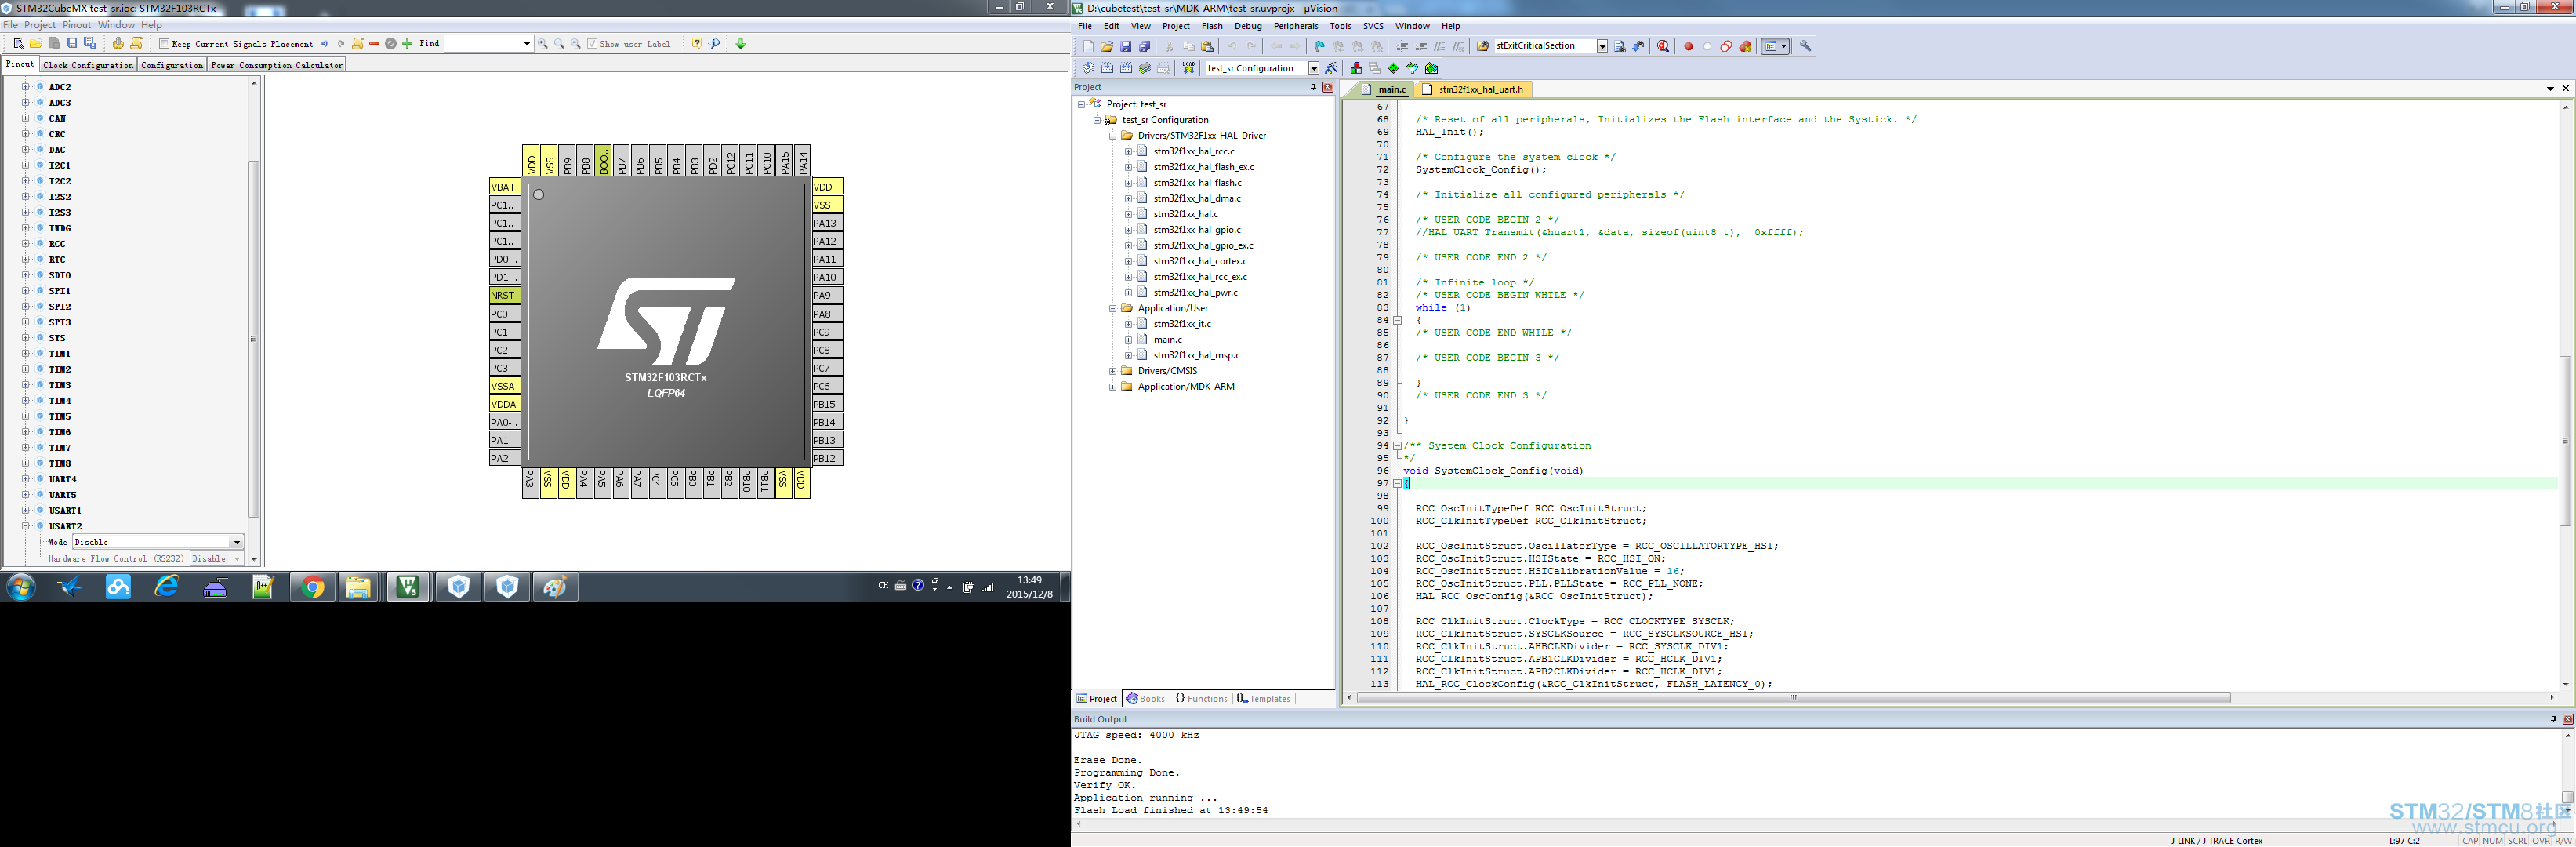Click the Translate file icon in build toolbar

1088,68
